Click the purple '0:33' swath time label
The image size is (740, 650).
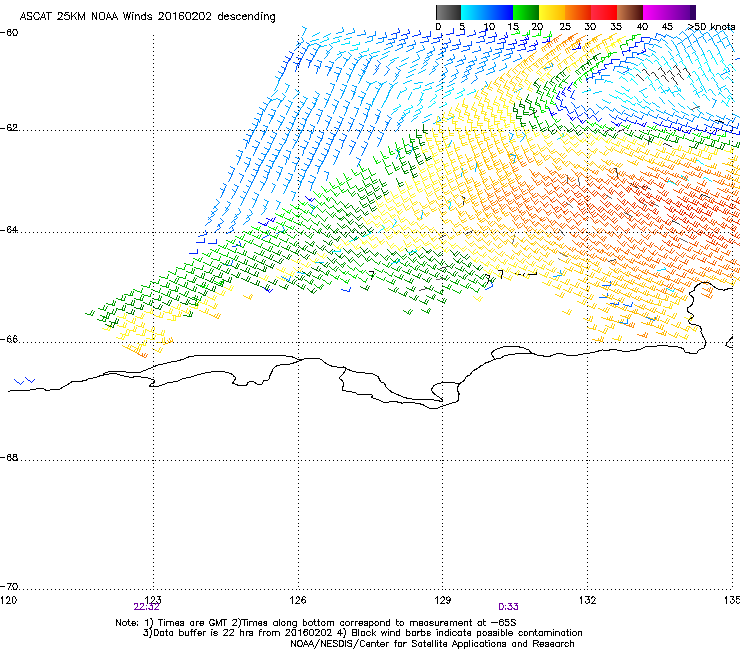click(x=508, y=607)
